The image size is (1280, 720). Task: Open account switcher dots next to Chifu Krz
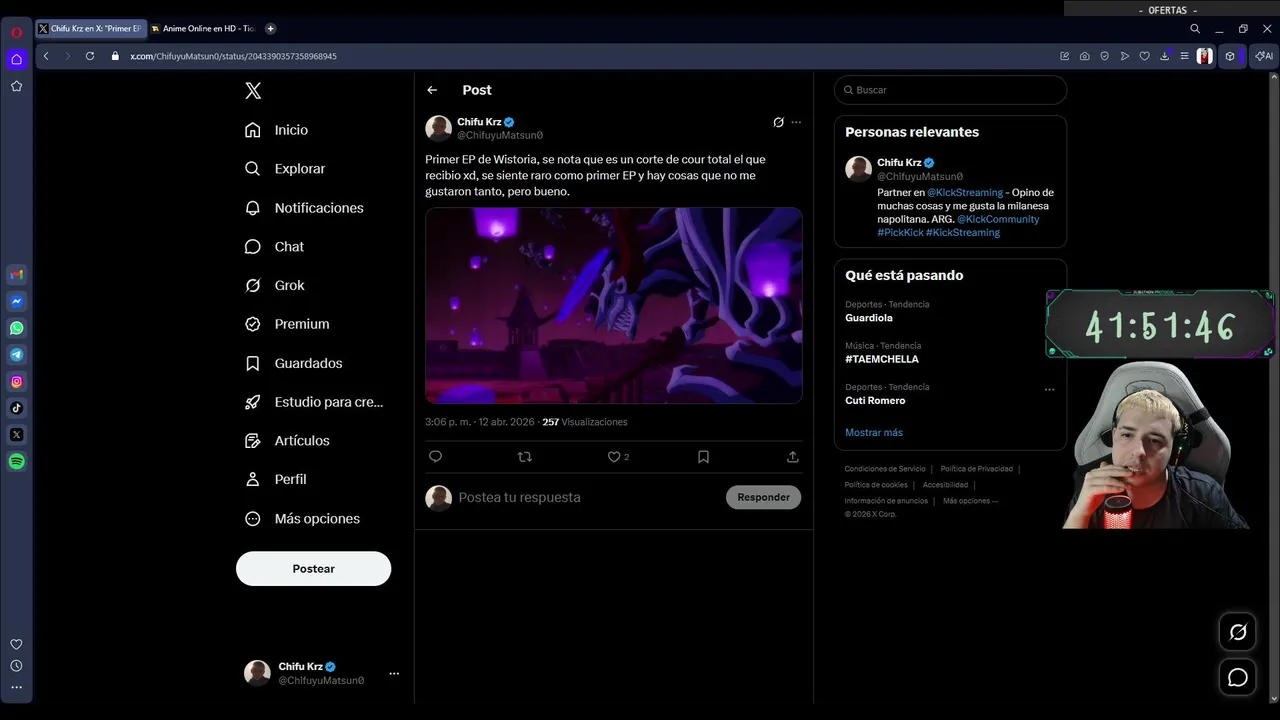394,673
